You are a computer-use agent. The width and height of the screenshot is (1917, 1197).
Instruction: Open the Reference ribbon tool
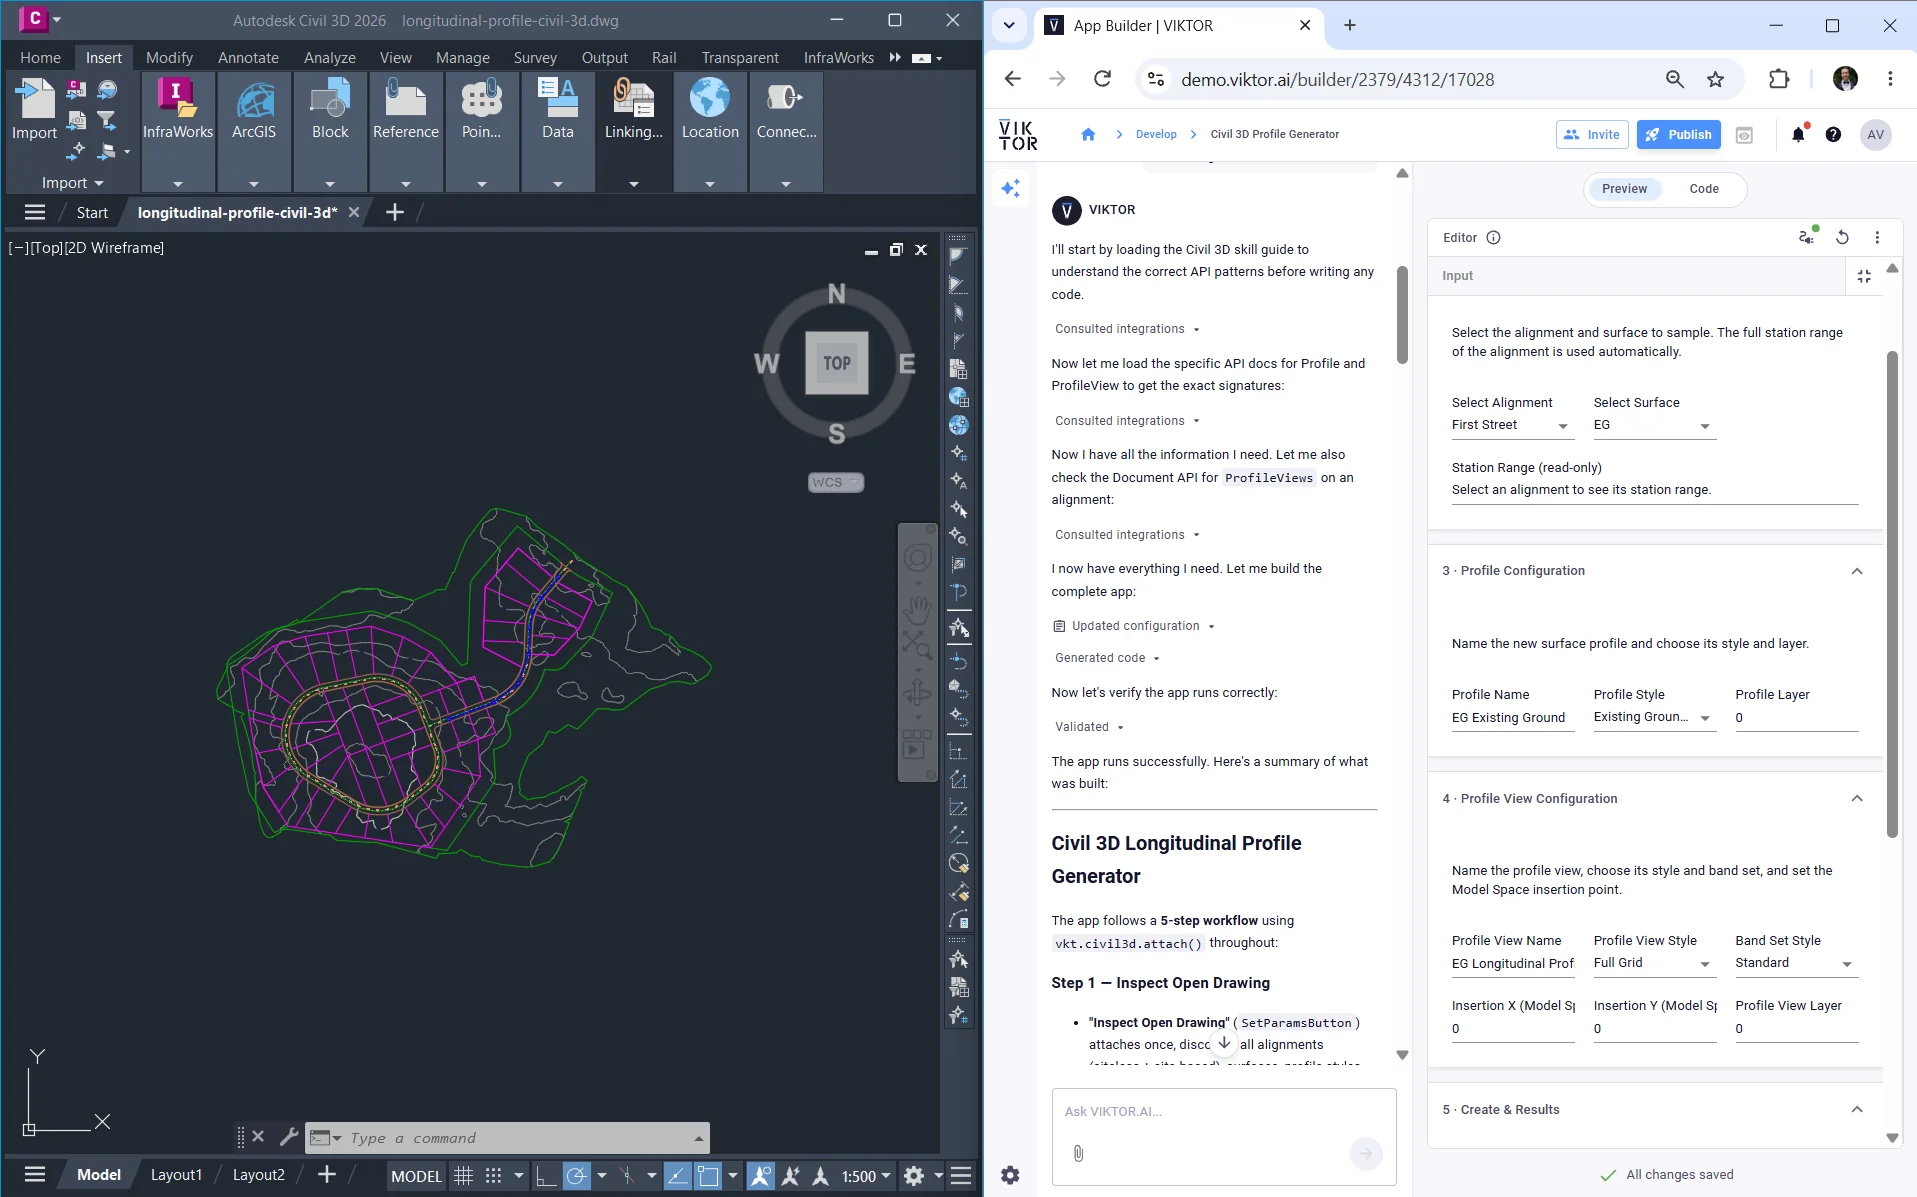[x=406, y=108]
